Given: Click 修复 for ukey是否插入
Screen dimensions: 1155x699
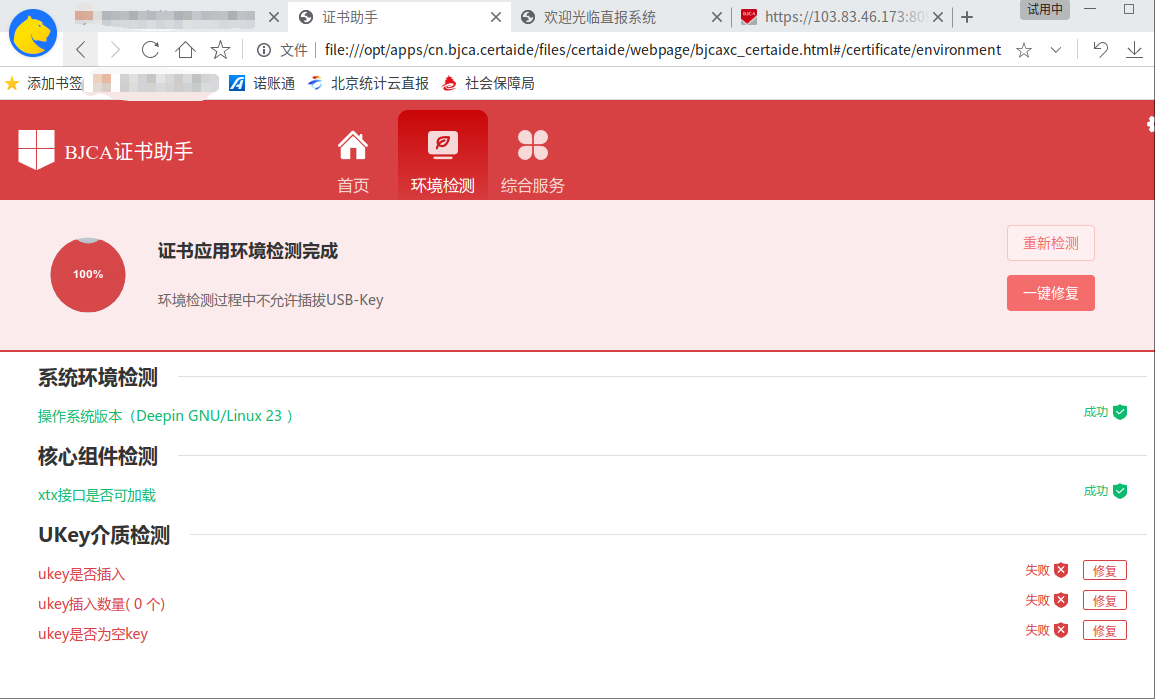Looking at the screenshot, I should click(x=1104, y=570).
